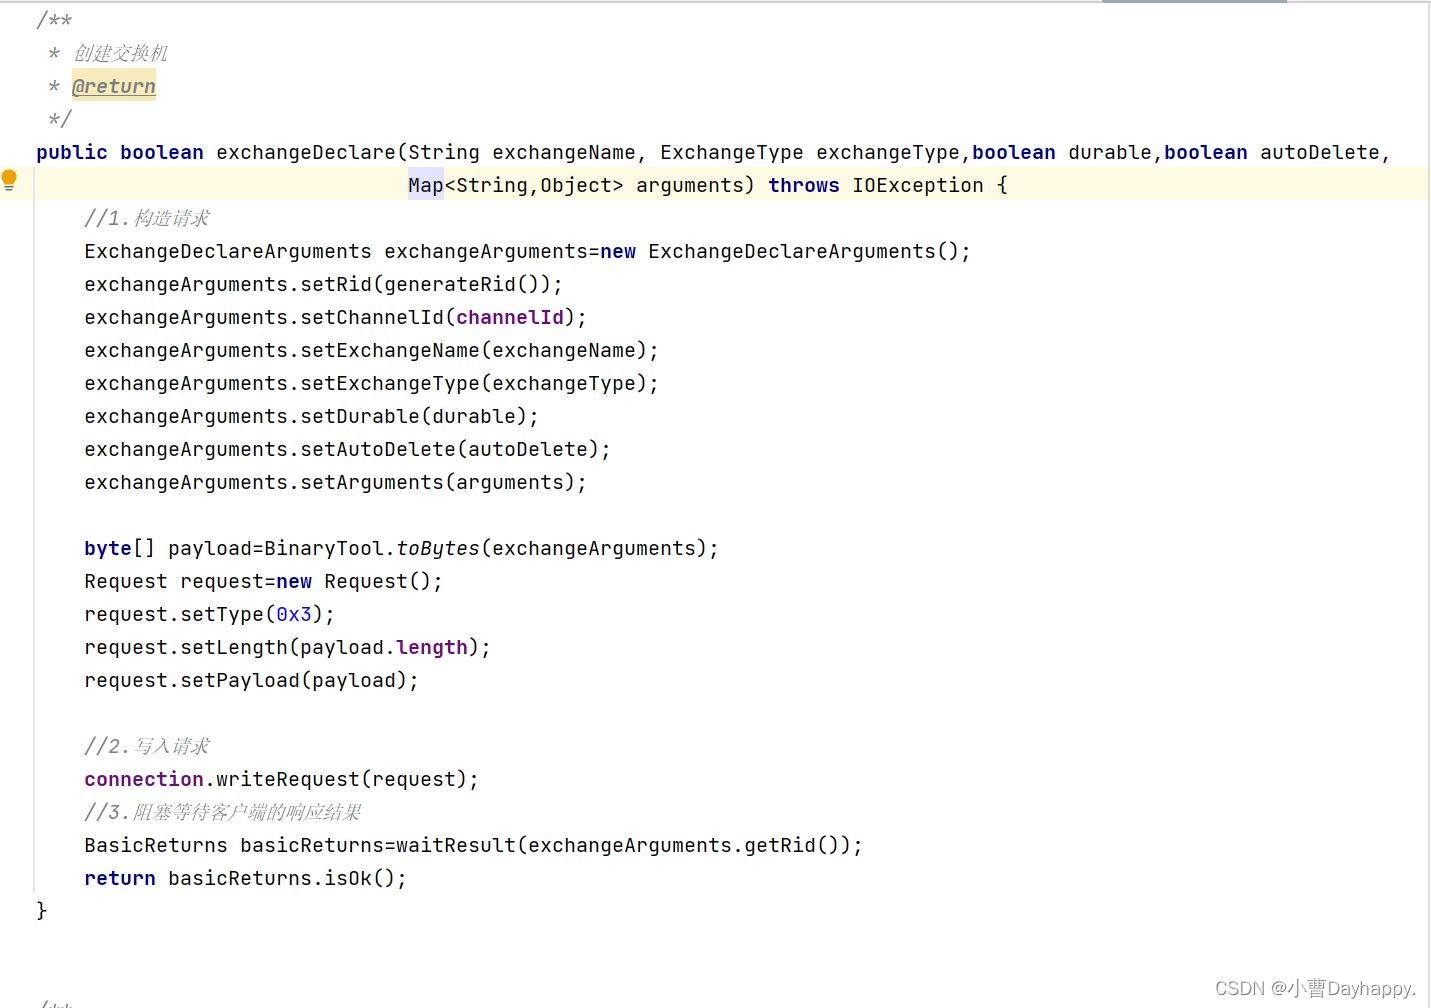
Task: Click the connection field in writeRequest line
Action: 144,779
